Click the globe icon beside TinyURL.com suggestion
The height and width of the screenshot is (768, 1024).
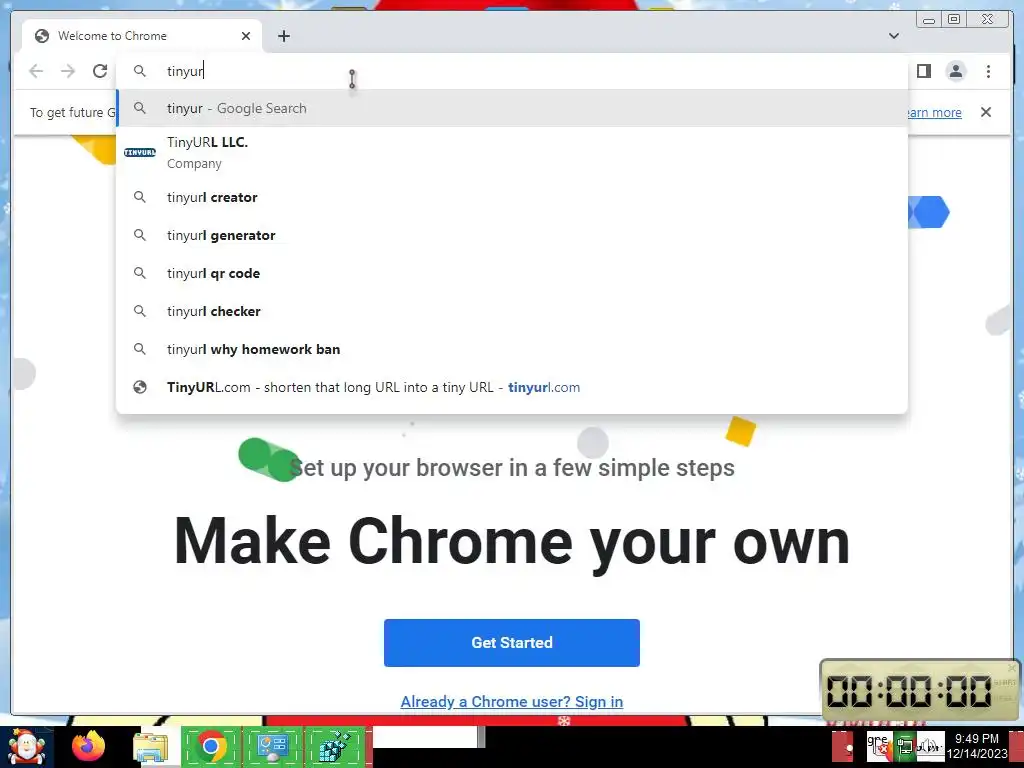(140, 387)
